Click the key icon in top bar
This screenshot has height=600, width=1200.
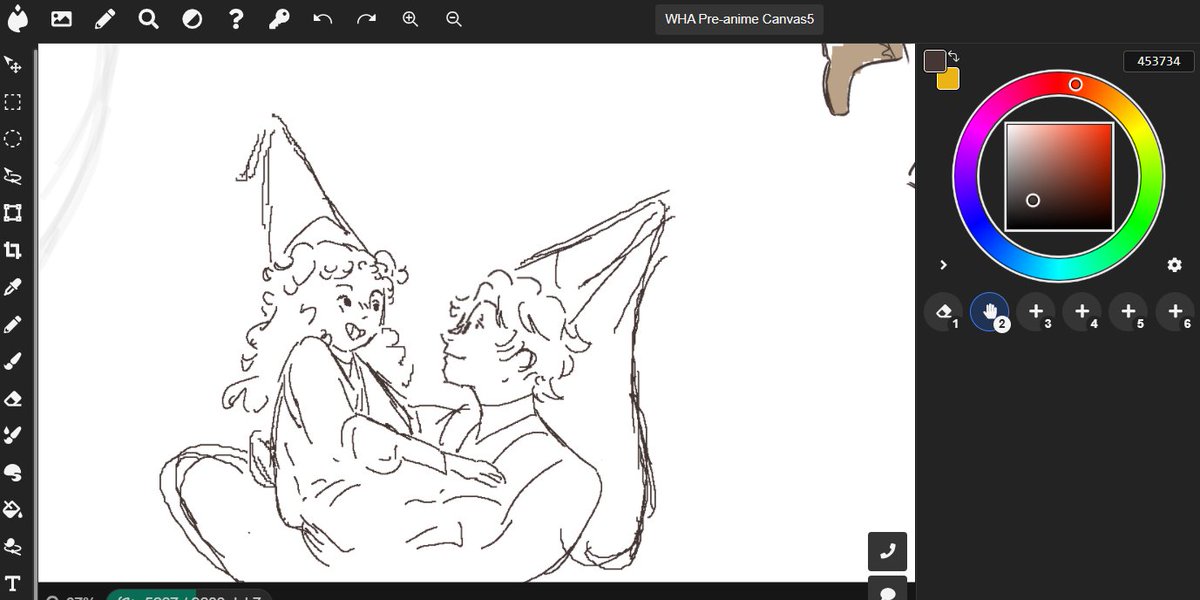pyautogui.click(x=279, y=18)
